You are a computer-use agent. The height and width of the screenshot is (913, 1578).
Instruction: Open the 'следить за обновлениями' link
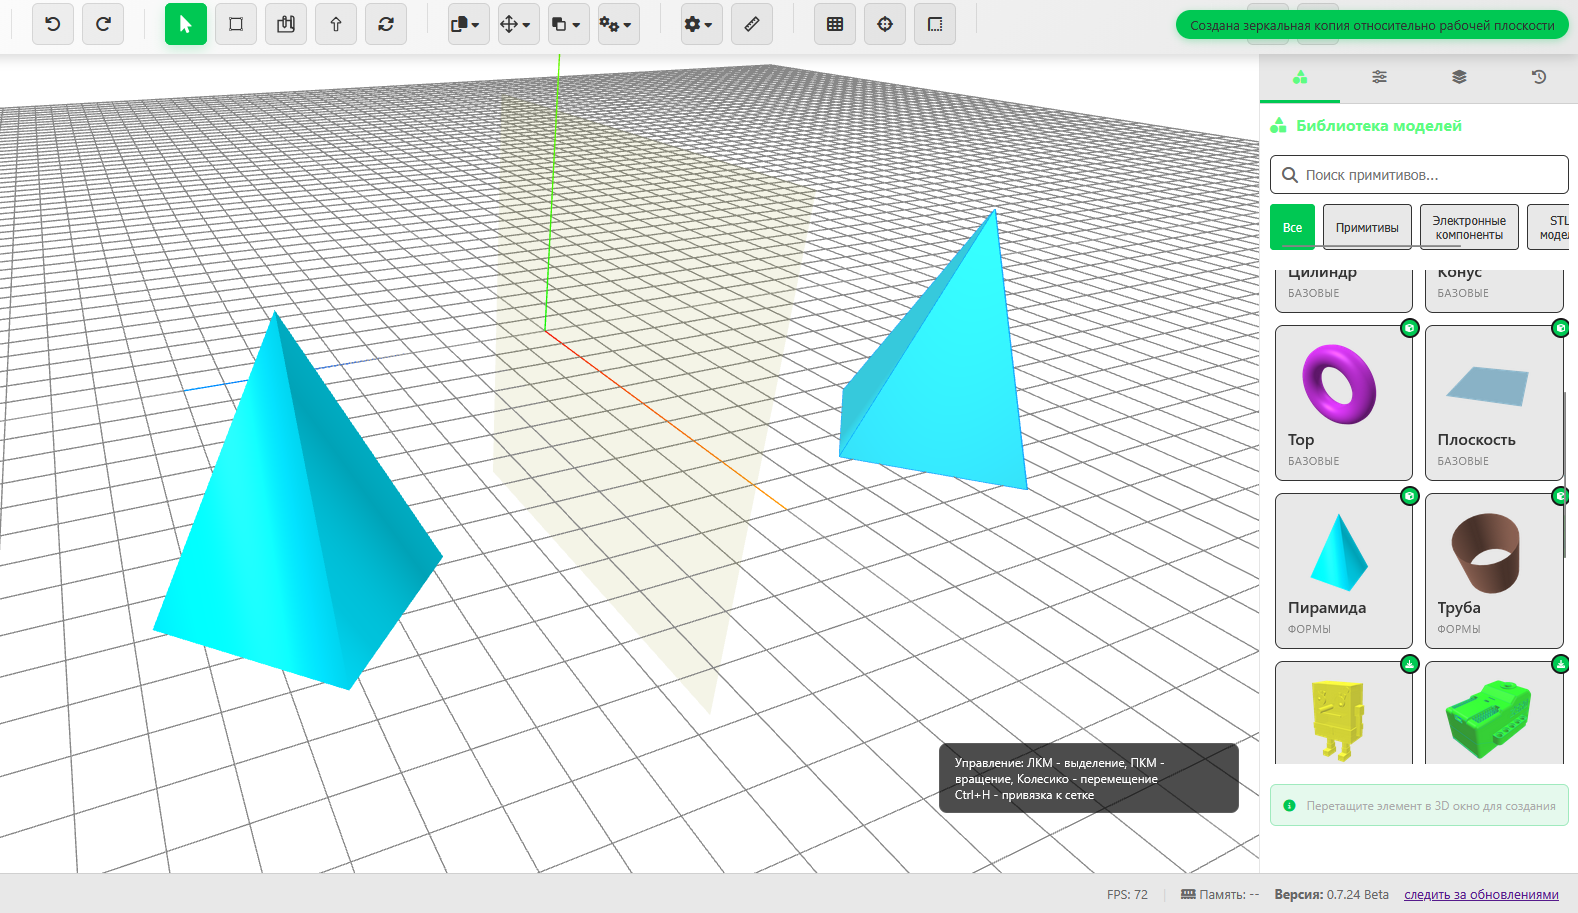pos(1481,895)
